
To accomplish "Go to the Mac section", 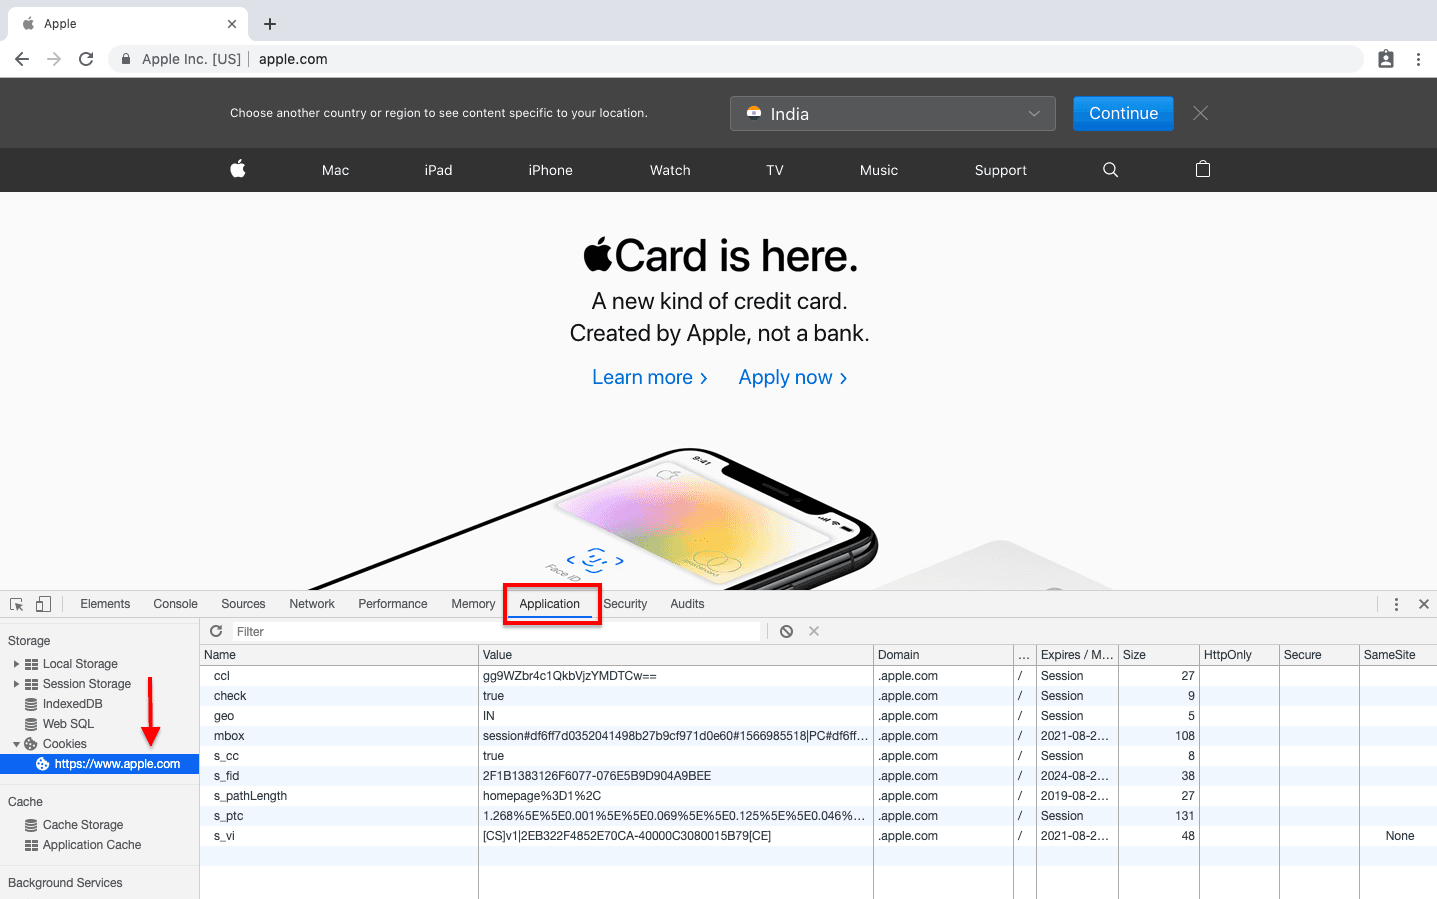I will point(336,170).
